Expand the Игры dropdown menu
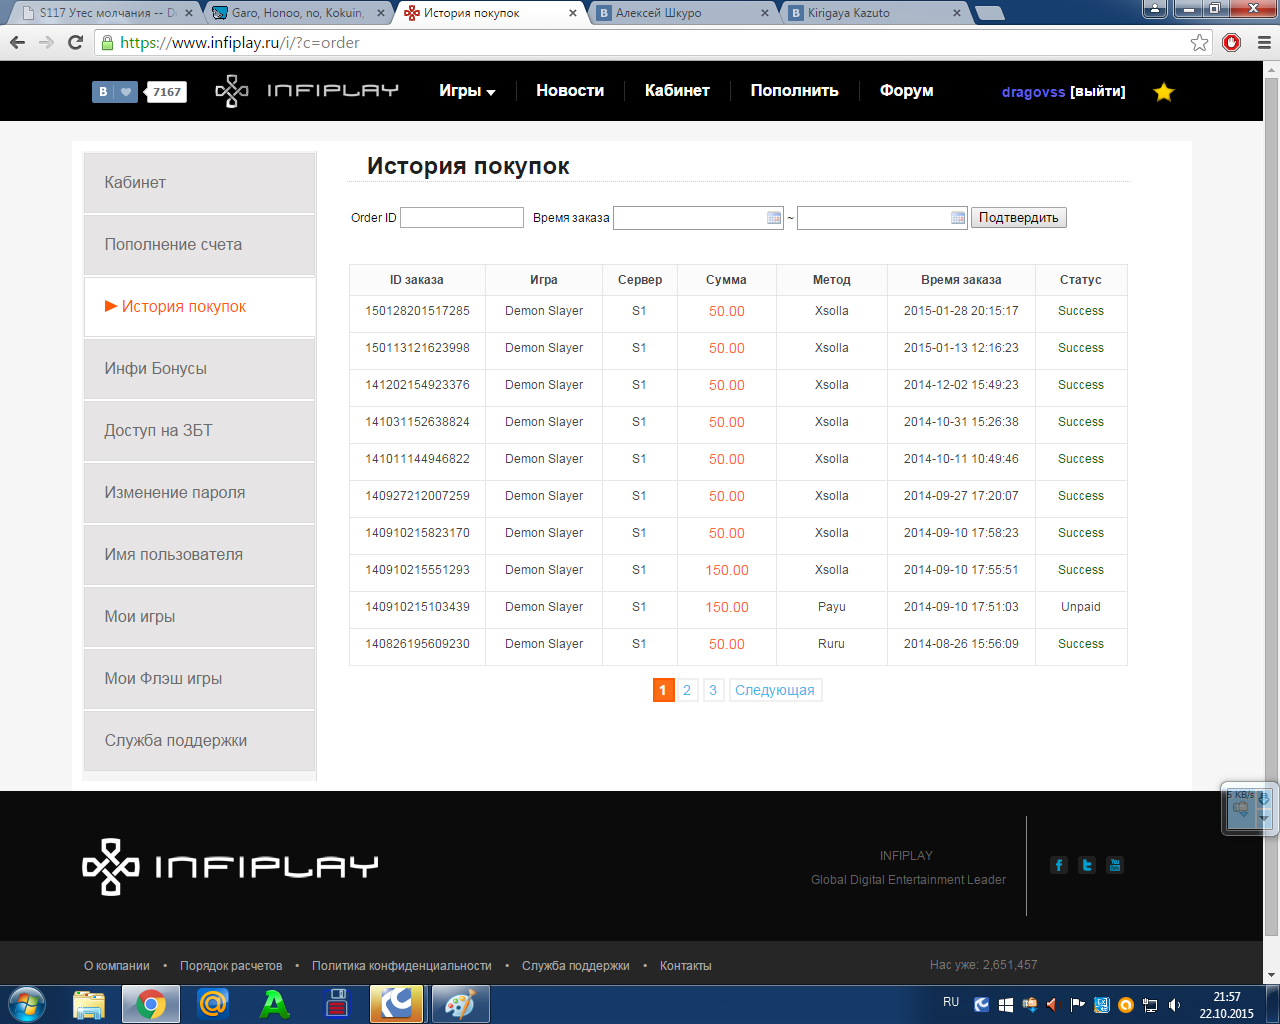The height and width of the screenshot is (1024, 1280). pyautogui.click(x=467, y=91)
